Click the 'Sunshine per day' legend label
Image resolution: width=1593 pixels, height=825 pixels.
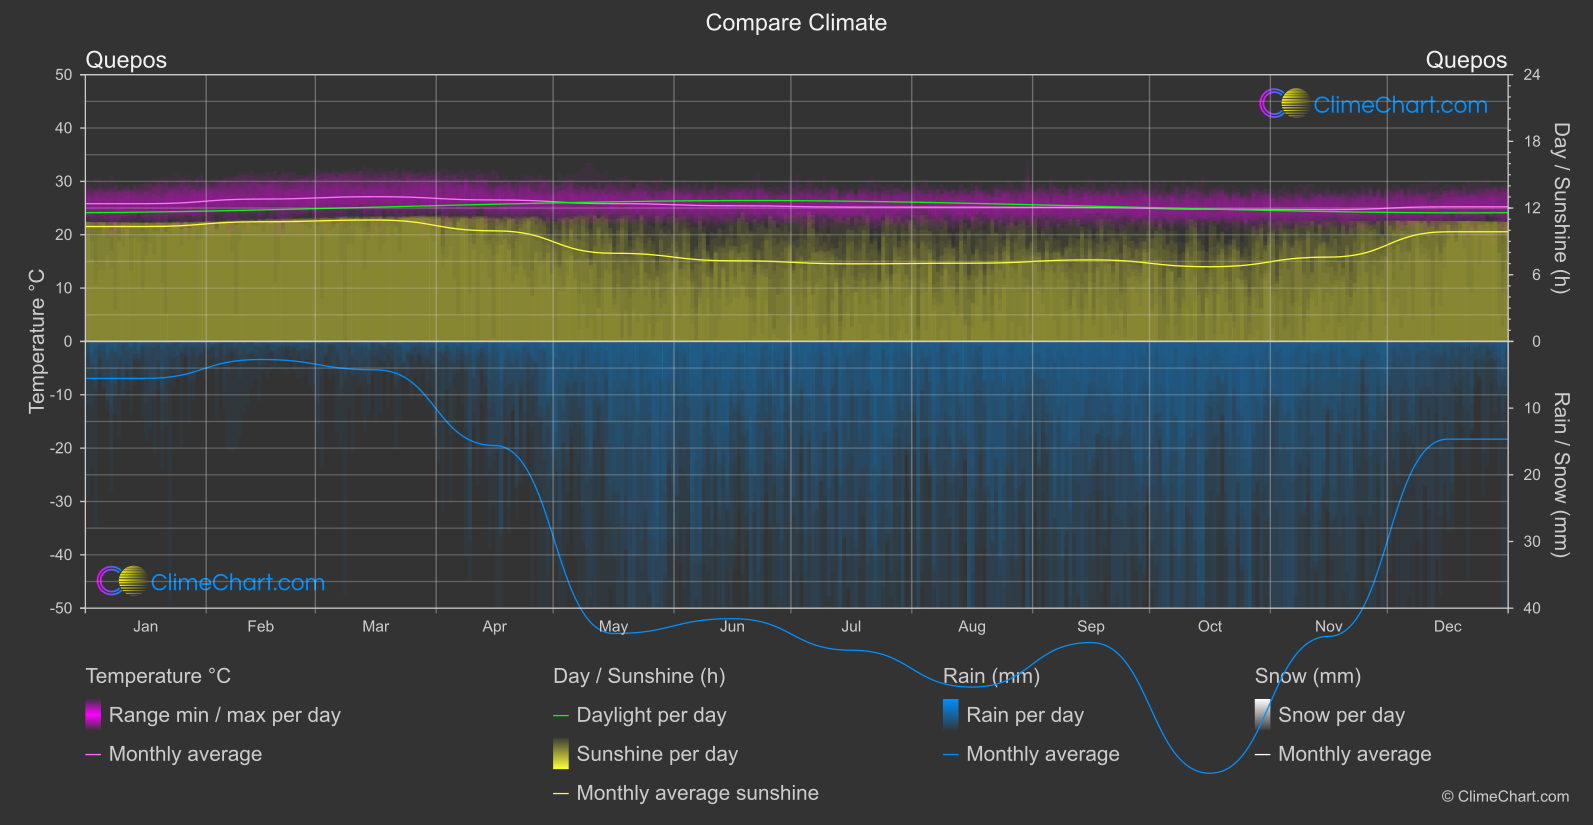pos(657,754)
